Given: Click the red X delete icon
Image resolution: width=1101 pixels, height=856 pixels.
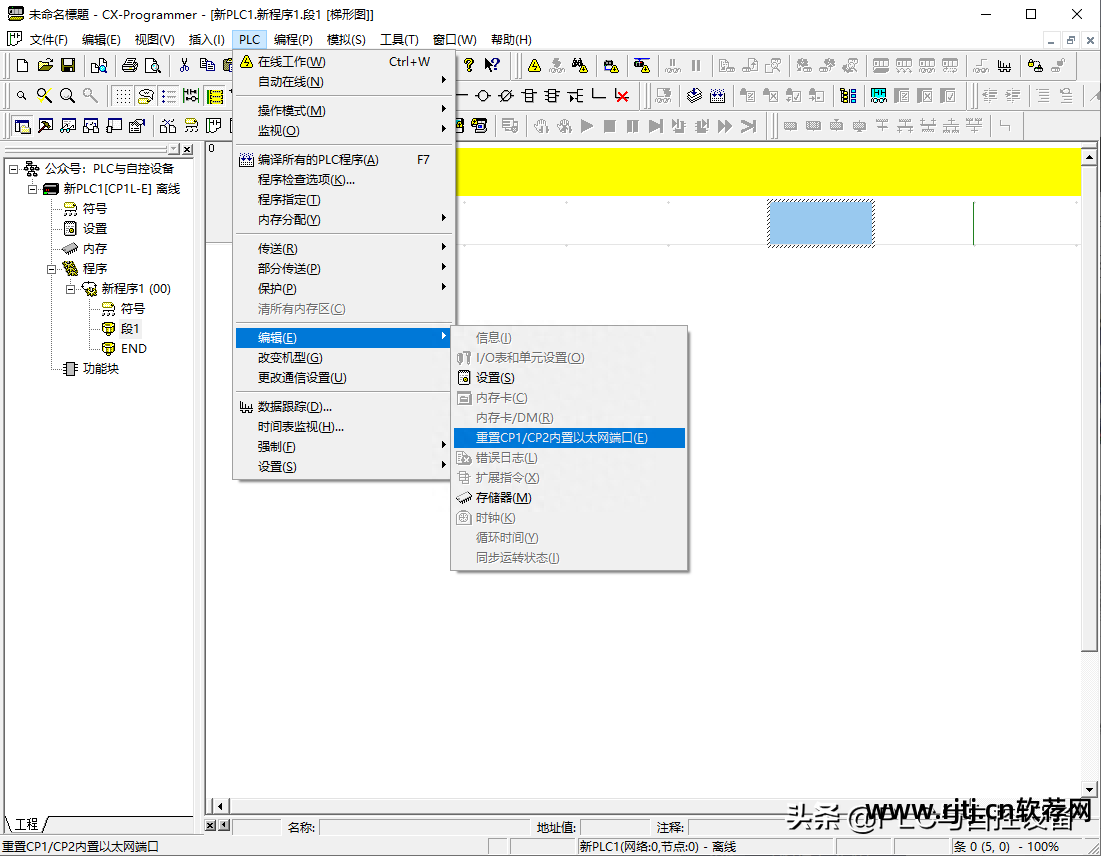Looking at the screenshot, I should (622, 96).
